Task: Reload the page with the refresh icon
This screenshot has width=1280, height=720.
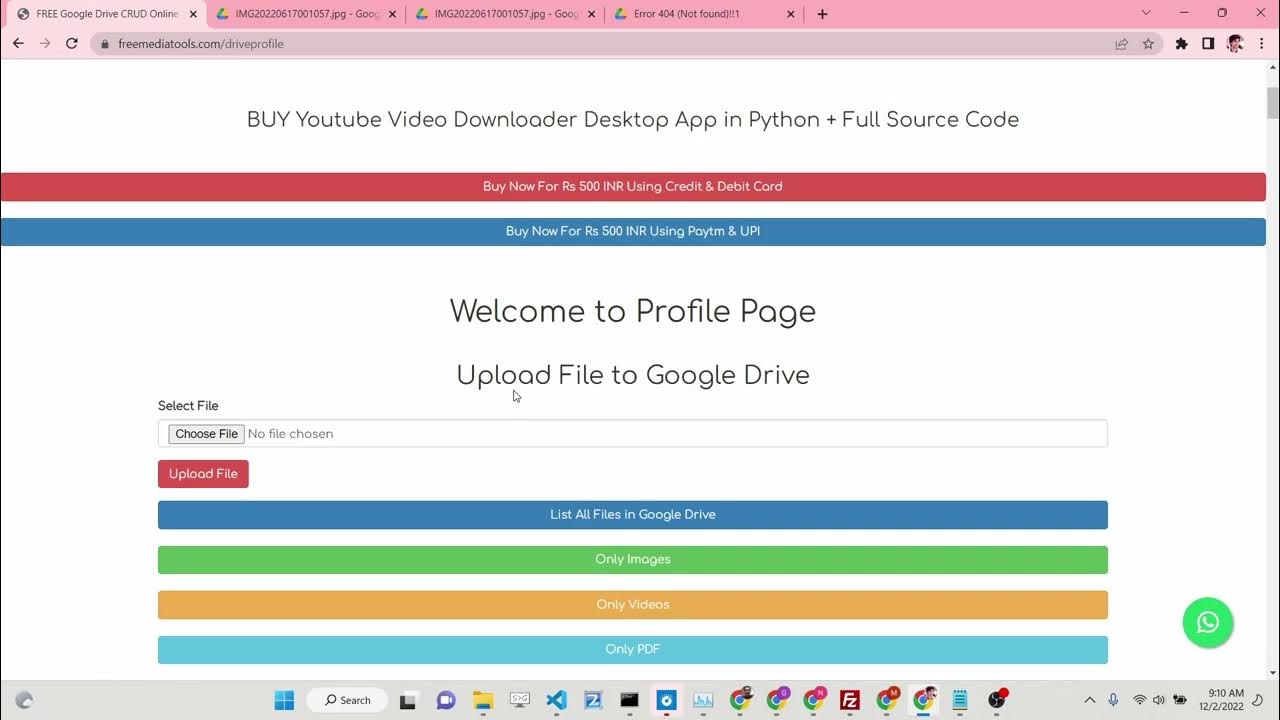Action: [x=72, y=44]
